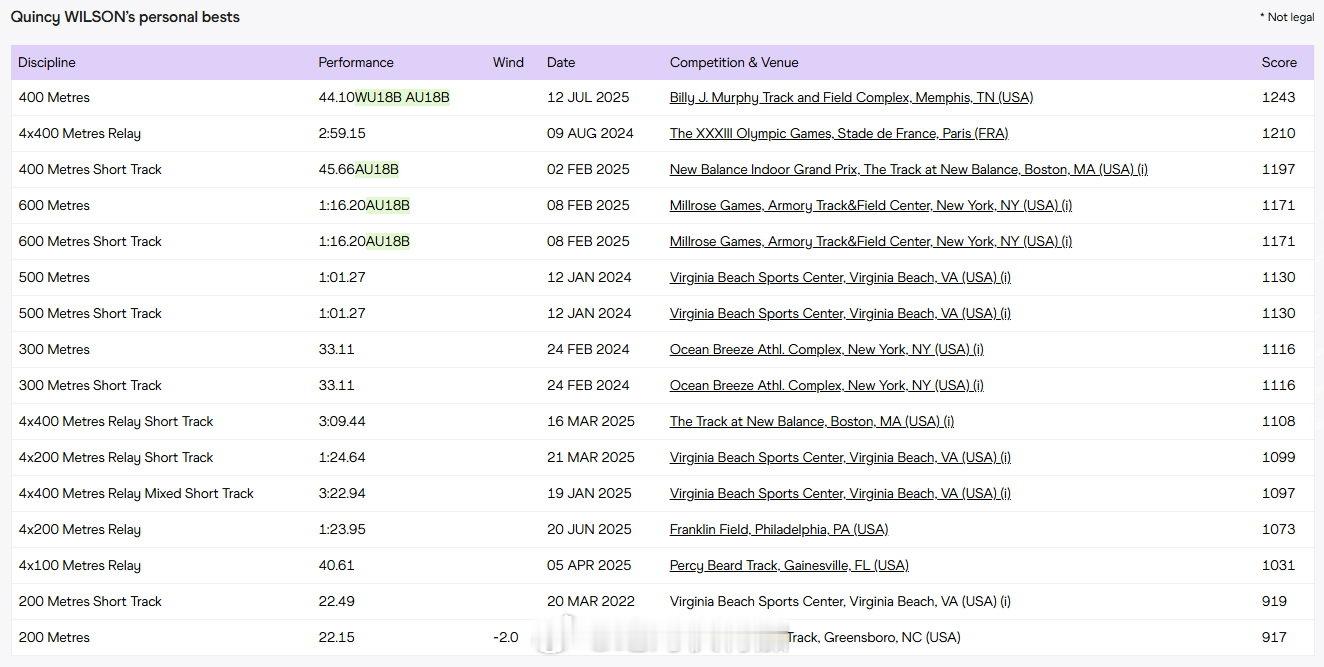Image resolution: width=1324 pixels, height=667 pixels.
Task: Click the Performance column header
Action: point(356,62)
